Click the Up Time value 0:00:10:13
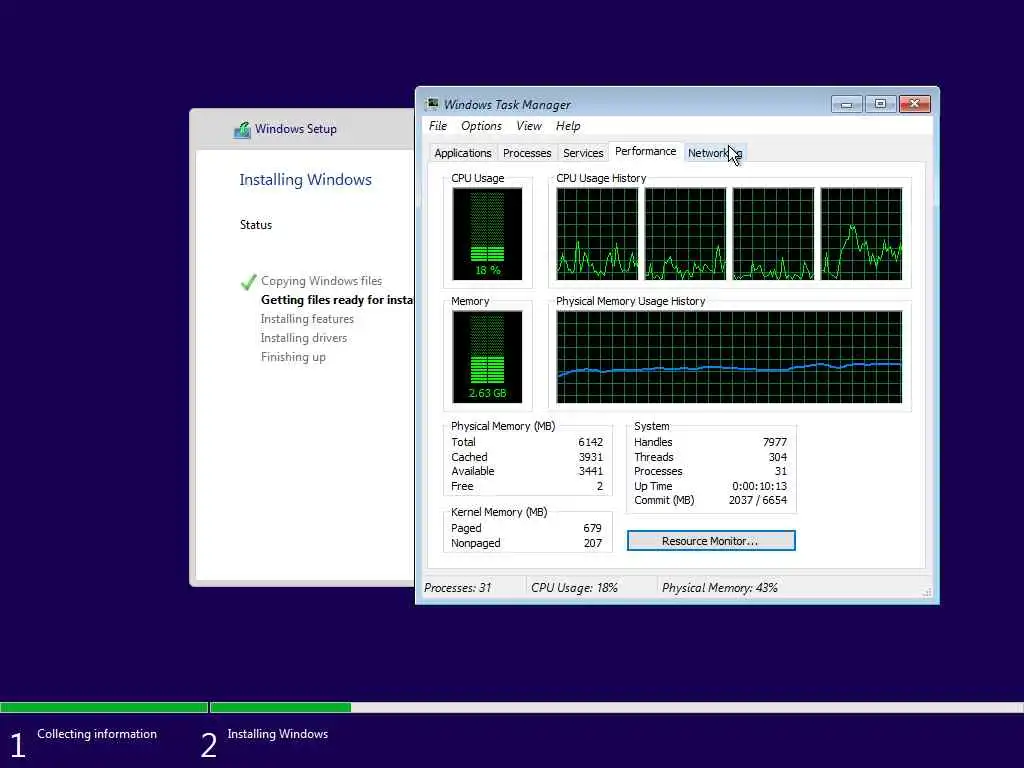The image size is (1024, 768). pos(760,487)
